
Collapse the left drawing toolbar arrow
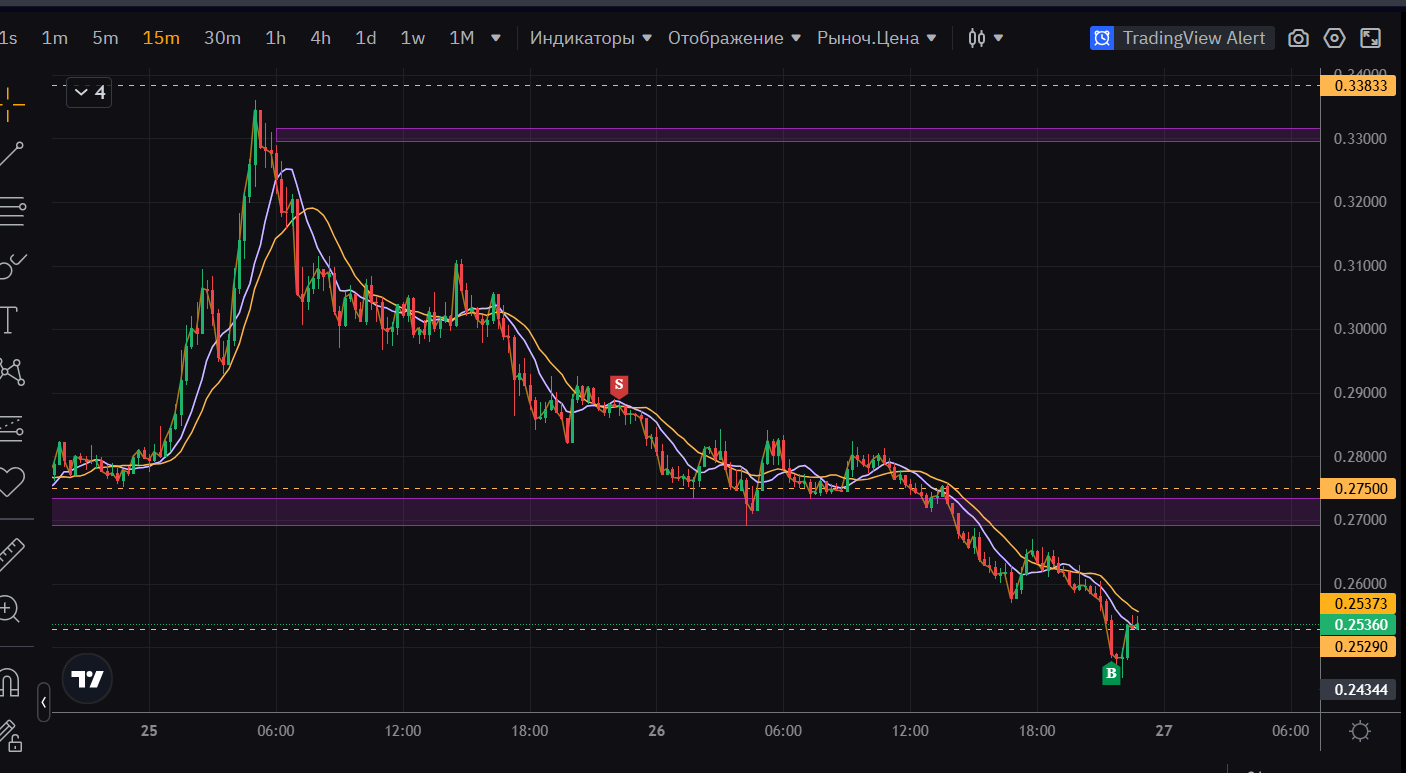click(x=44, y=703)
